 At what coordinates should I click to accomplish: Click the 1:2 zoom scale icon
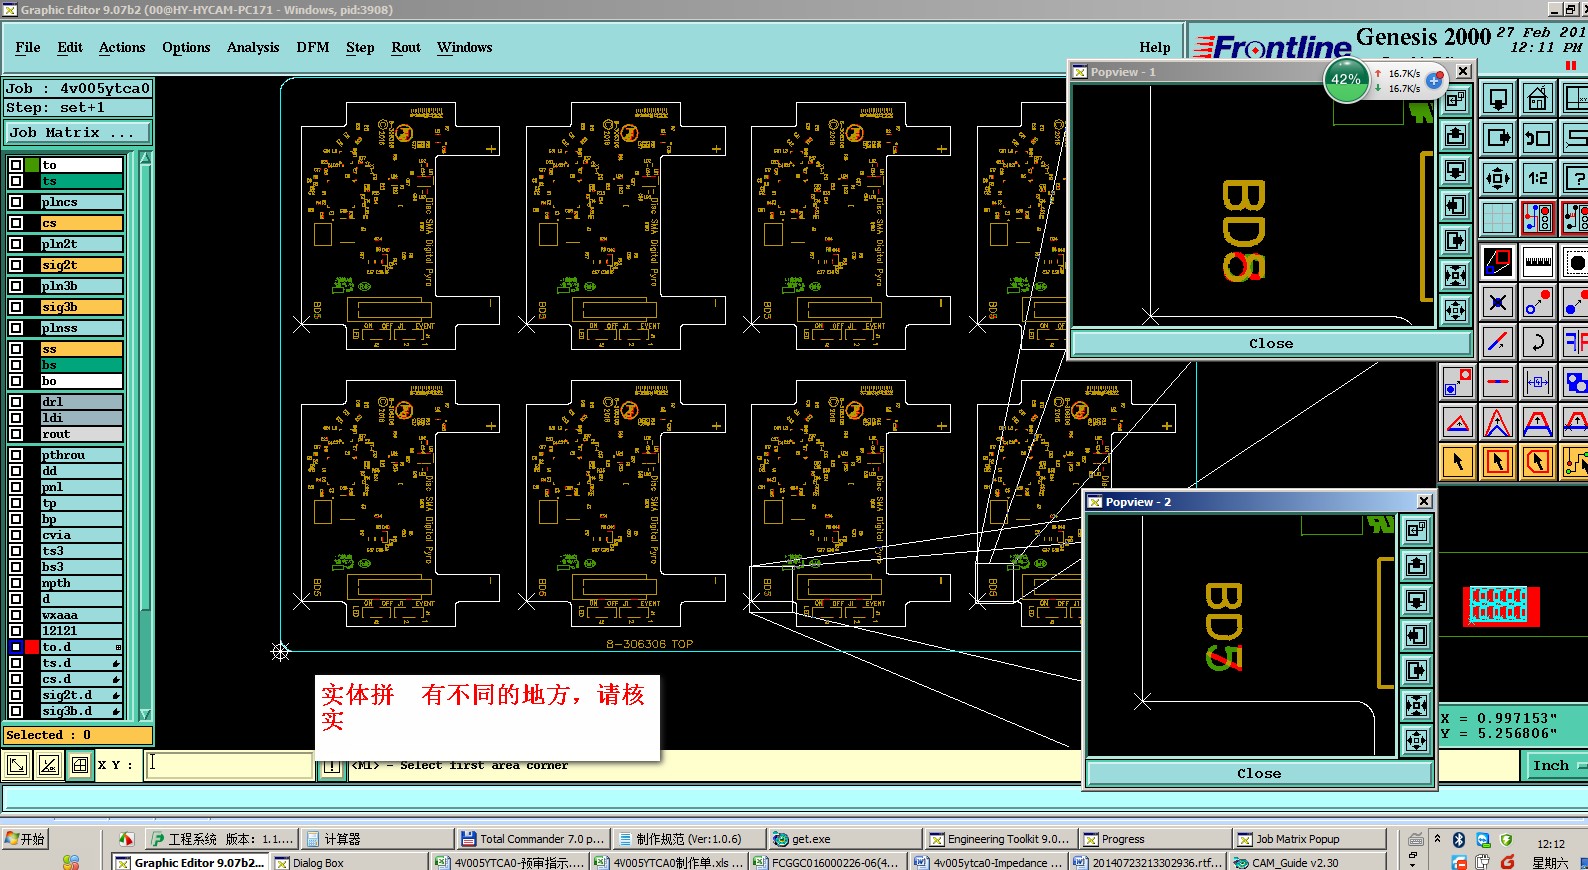point(1538,178)
